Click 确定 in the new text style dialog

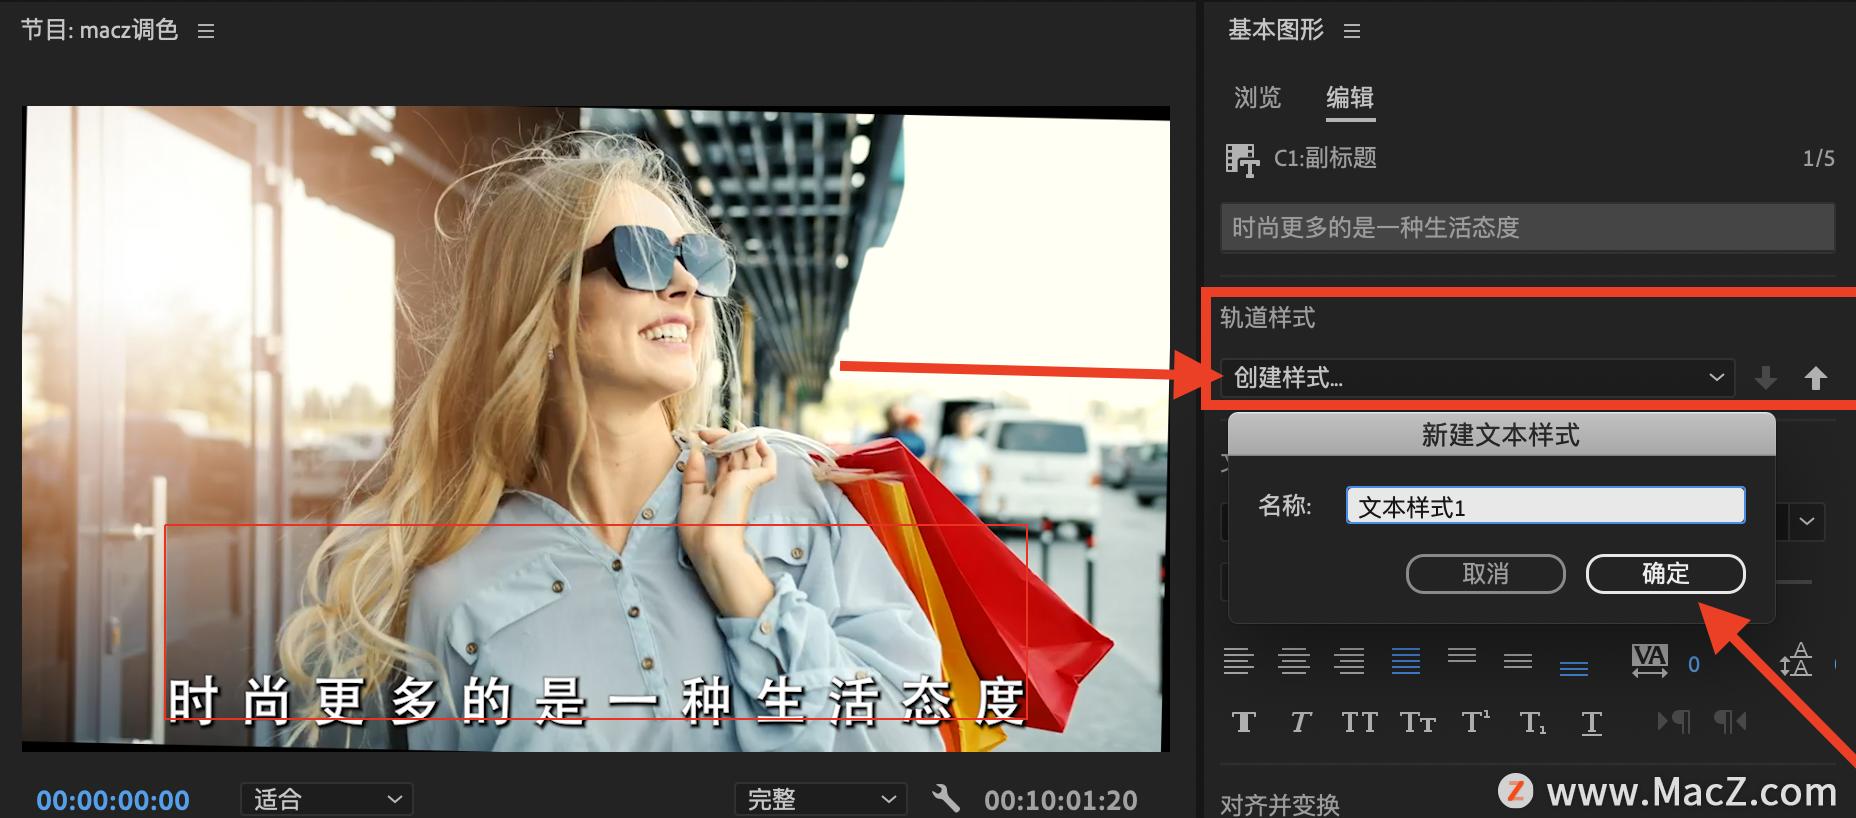(1666, 574)
